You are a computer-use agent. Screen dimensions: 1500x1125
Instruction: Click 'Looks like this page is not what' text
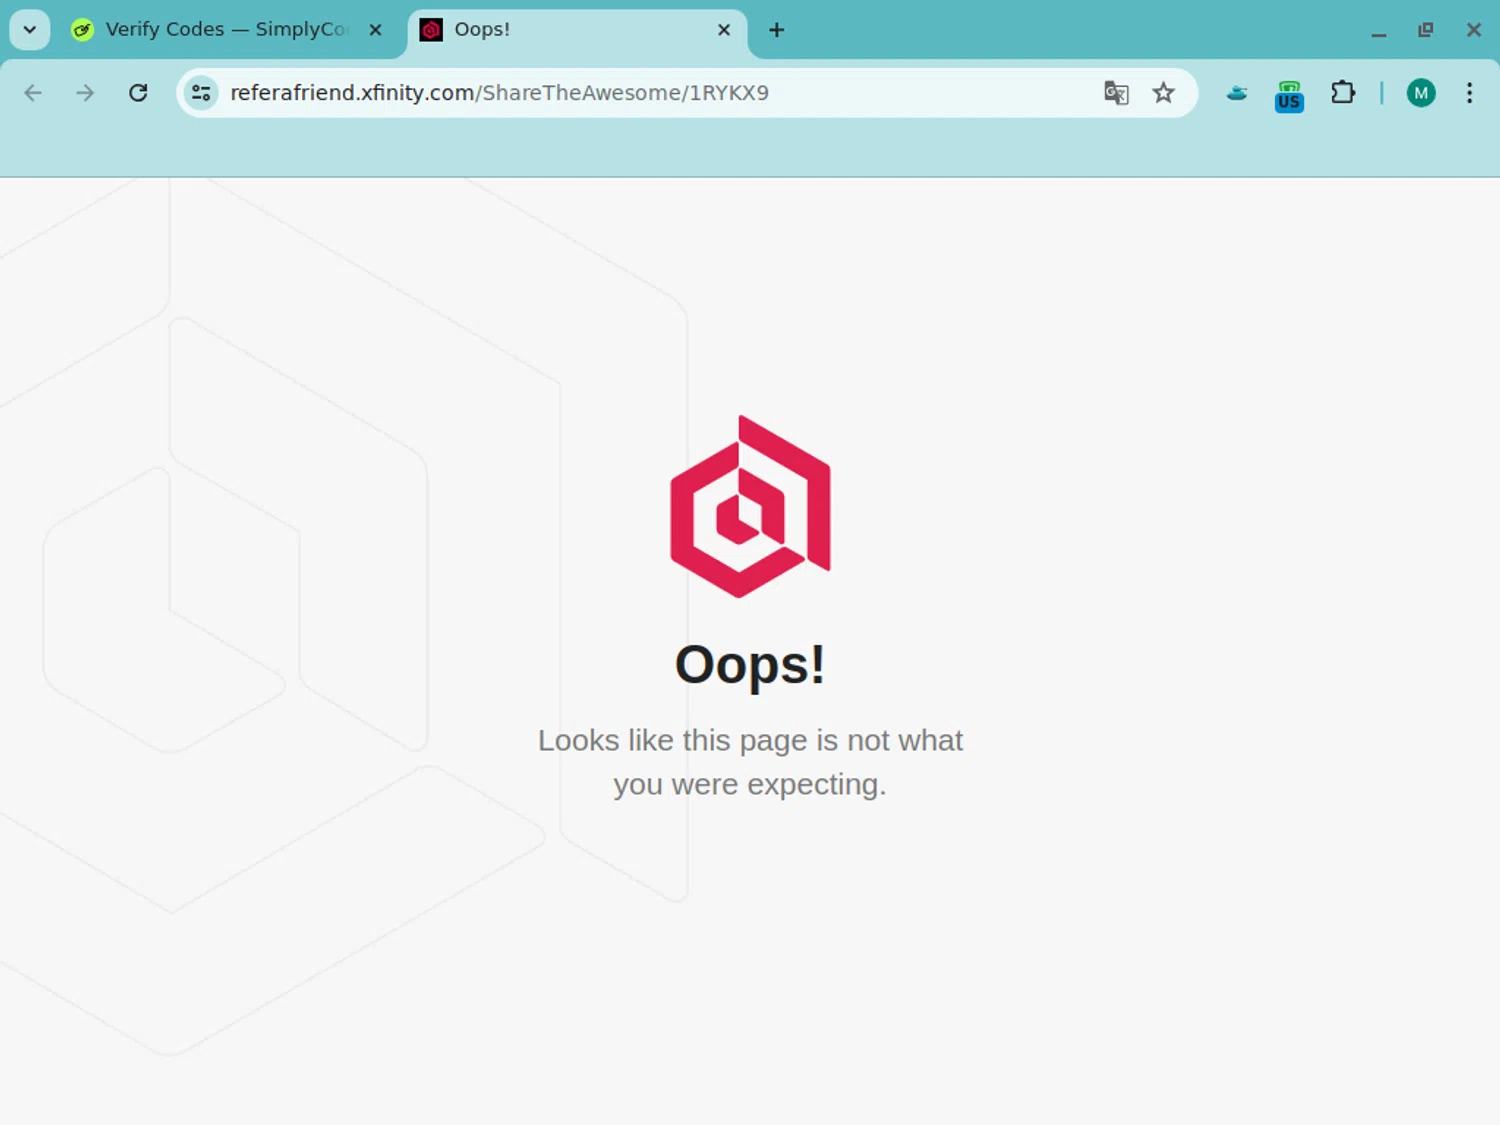pyautogui.click(x=750, y=740)
